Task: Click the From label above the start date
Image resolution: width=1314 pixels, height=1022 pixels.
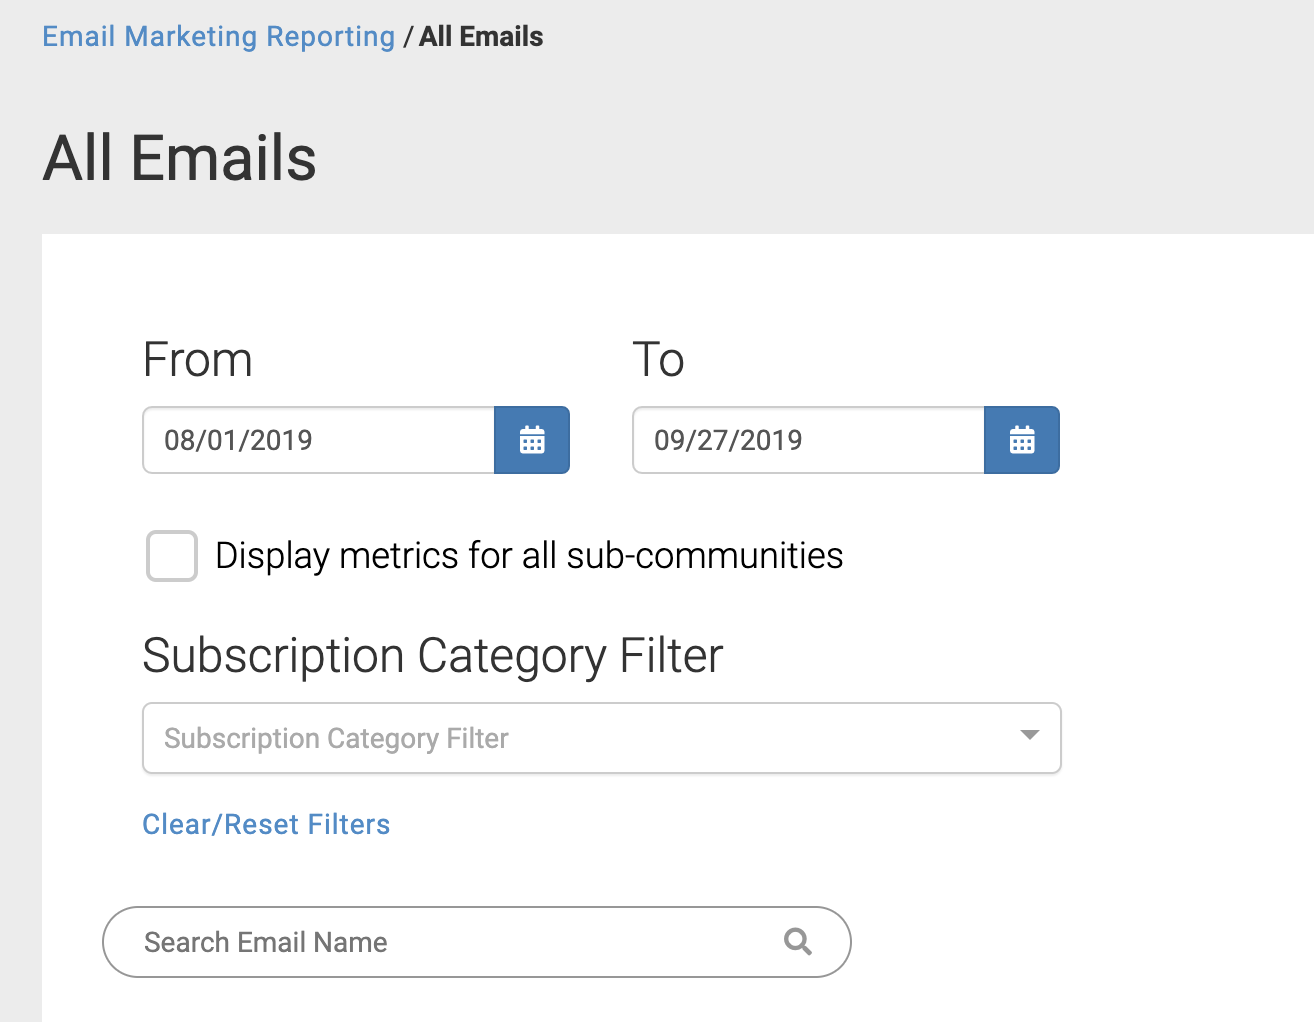Action: (197, 359)
